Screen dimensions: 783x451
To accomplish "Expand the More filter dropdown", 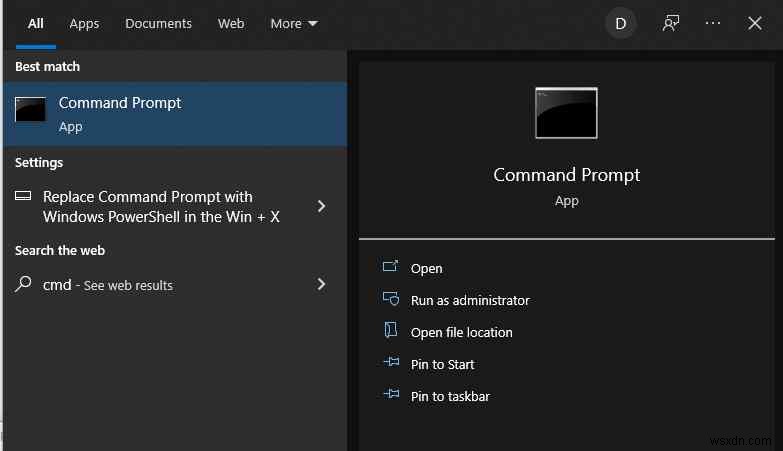I will [293, 23].
